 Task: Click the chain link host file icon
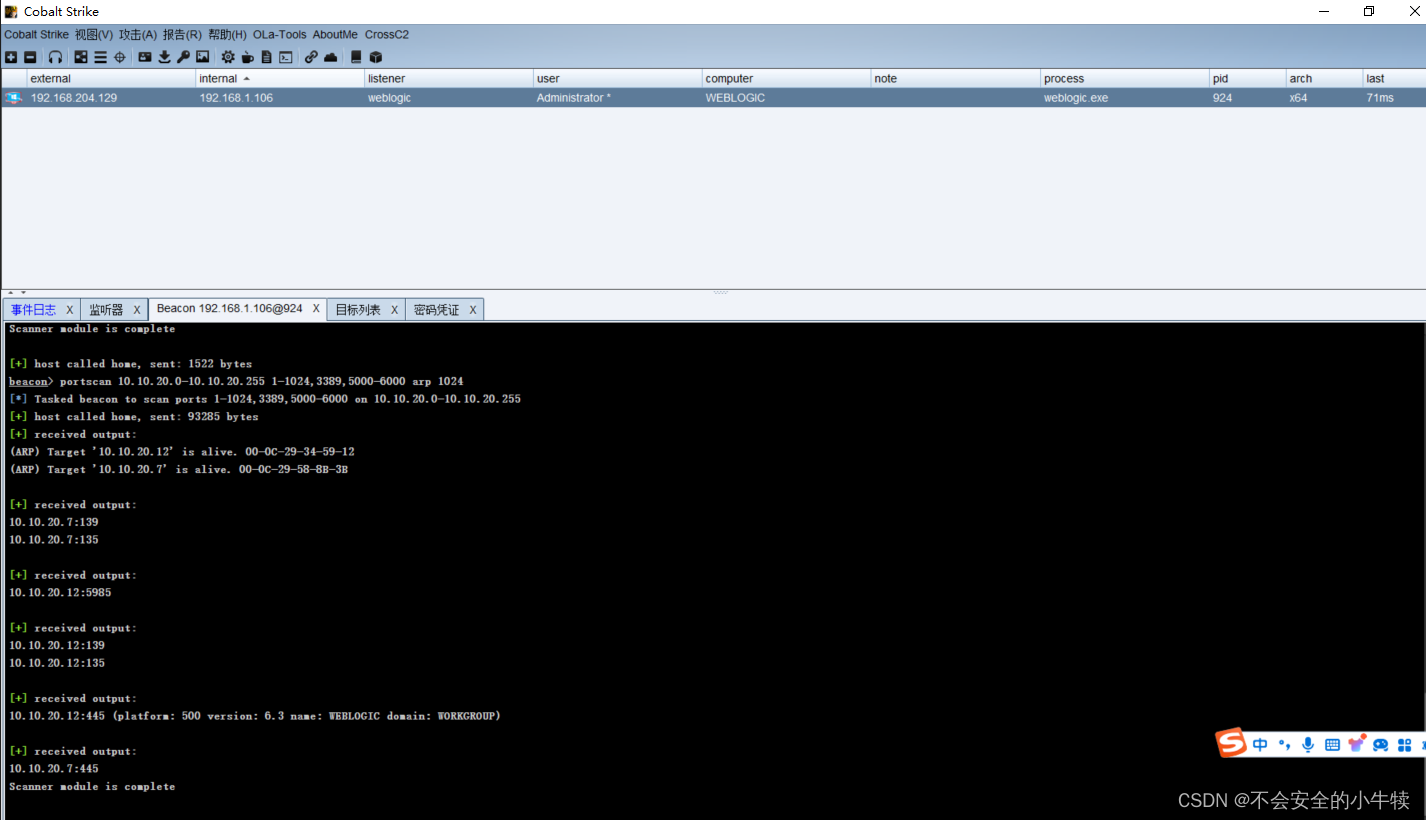[311, 57]
